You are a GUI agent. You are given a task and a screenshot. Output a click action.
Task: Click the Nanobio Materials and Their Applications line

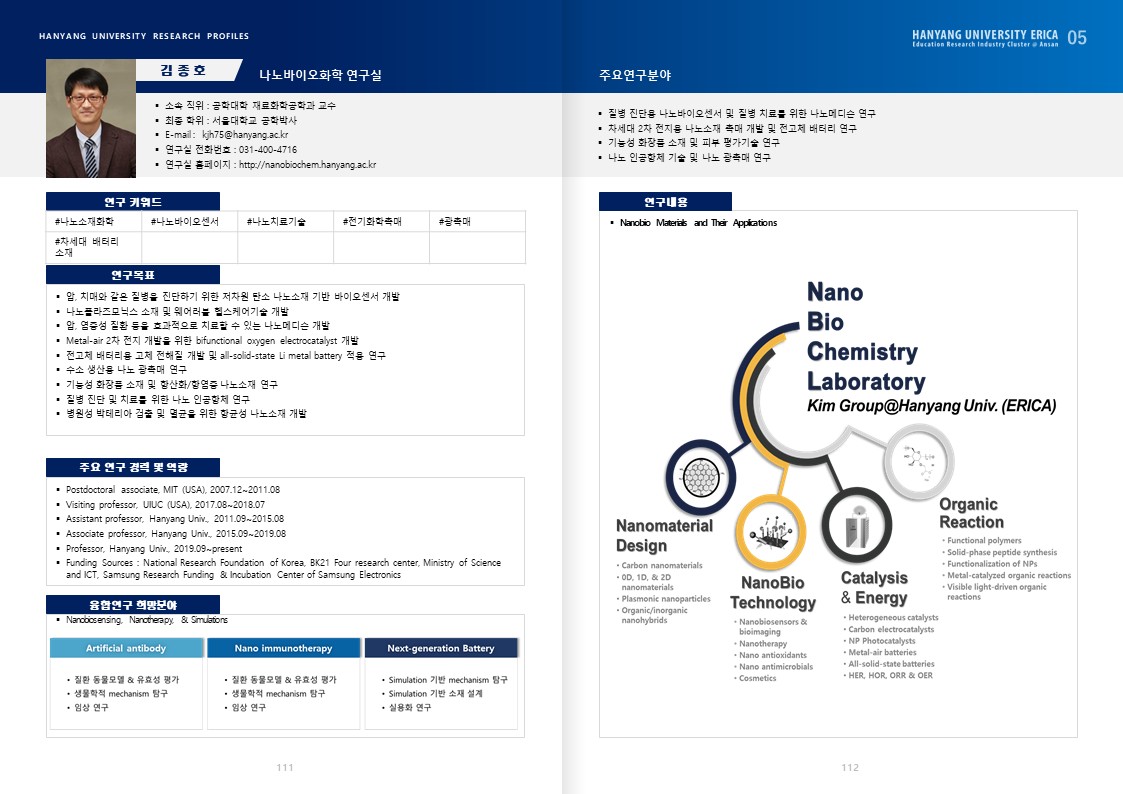pos(698,223)
